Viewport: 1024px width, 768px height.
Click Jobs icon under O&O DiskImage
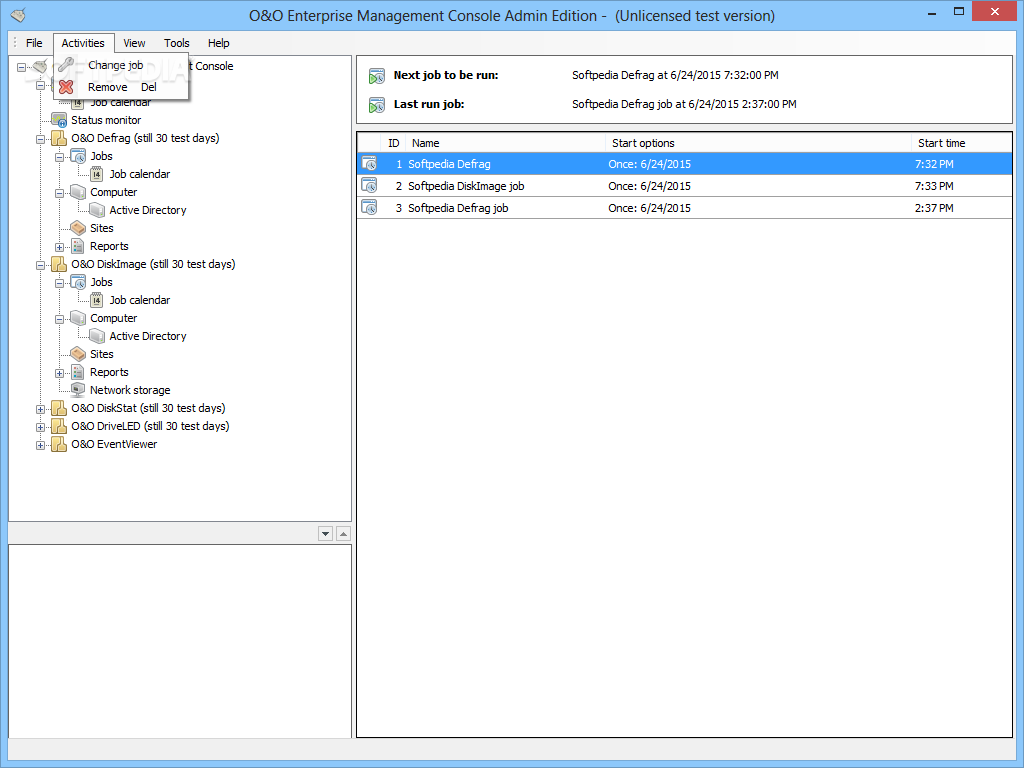pyautogui.click(x=78, y=282)
